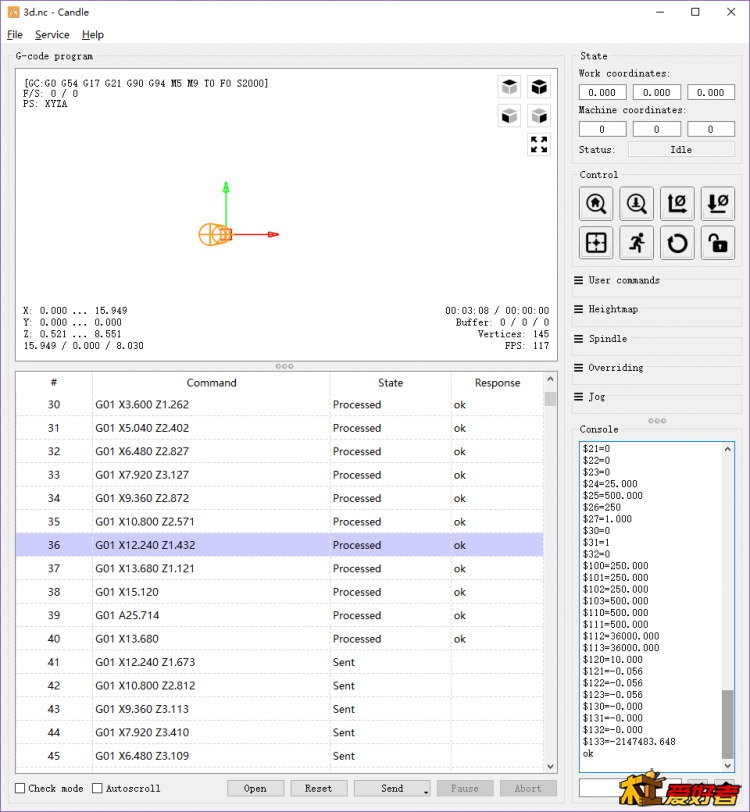Click the work coordinate Y field
Image resolution: width=750 pixels, height=812 pixels.
(x=656, y=93)
